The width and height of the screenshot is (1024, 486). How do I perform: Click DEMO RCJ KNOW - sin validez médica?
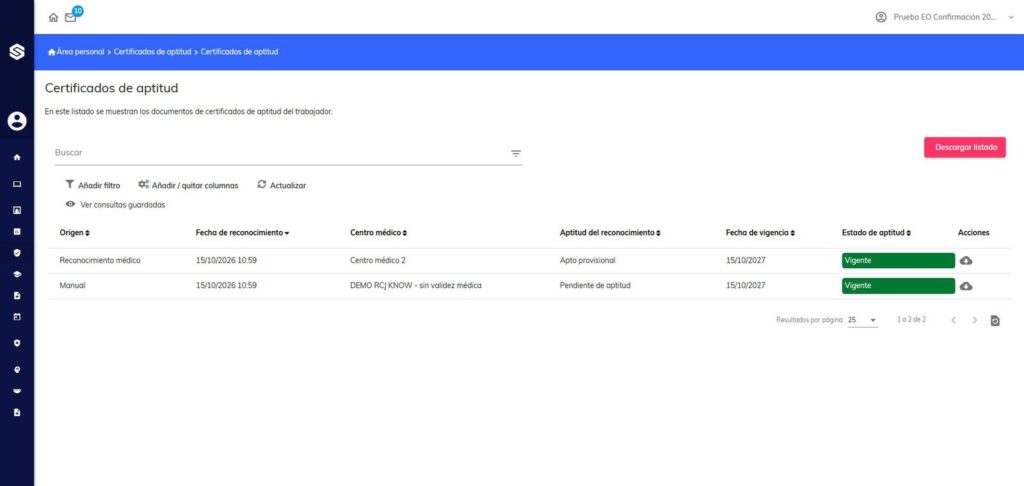416,285
